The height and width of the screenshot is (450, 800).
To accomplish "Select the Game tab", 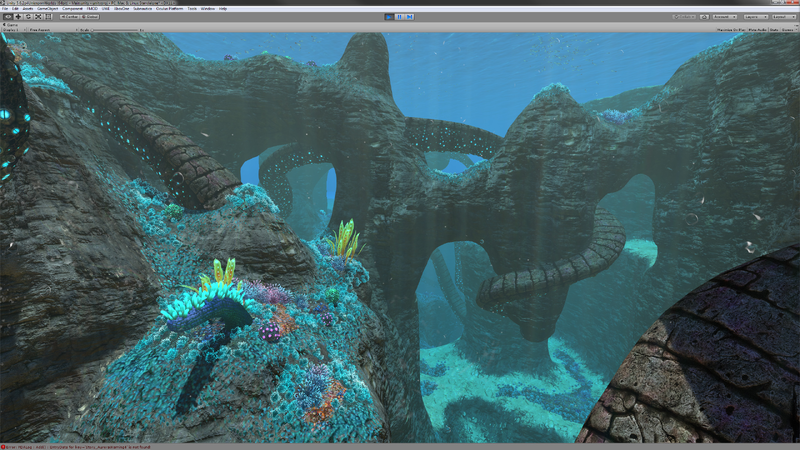I will click(11, 24).
